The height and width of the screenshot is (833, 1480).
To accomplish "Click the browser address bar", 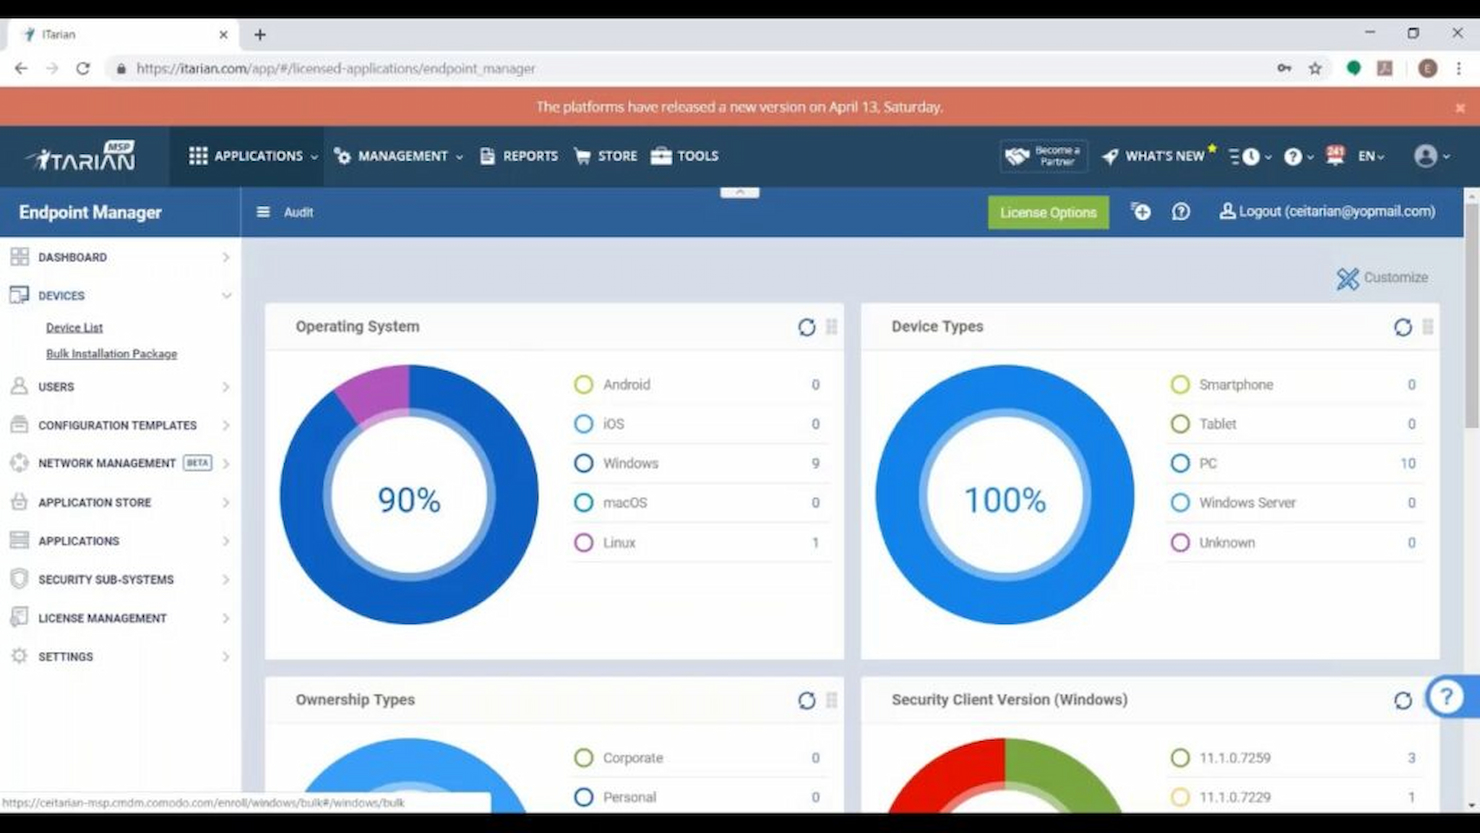I will point(400,68).
